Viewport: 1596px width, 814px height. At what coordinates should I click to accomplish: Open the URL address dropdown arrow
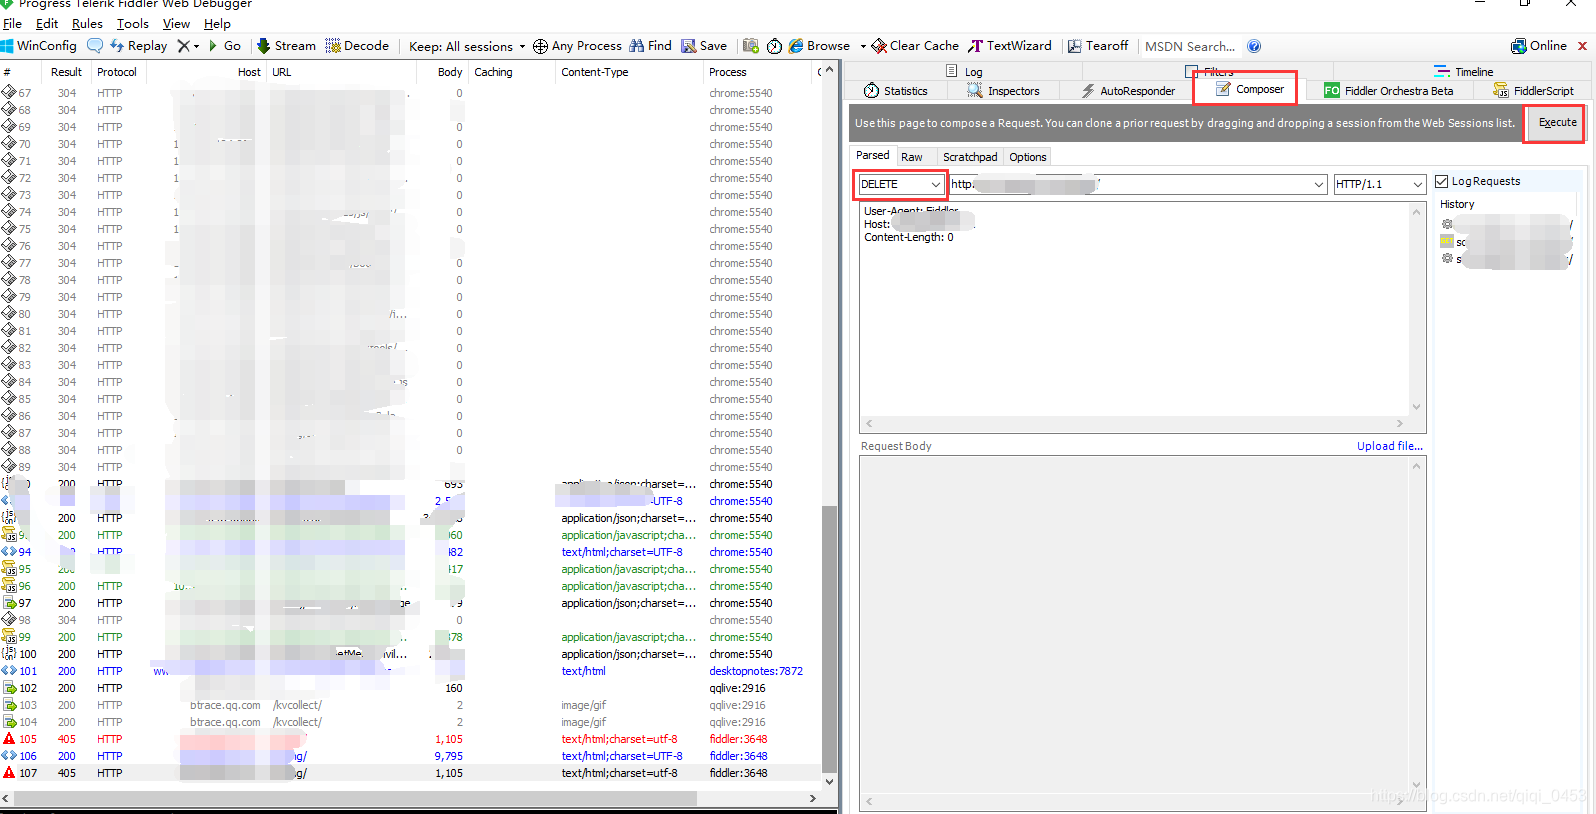[x=1319, y=184]
